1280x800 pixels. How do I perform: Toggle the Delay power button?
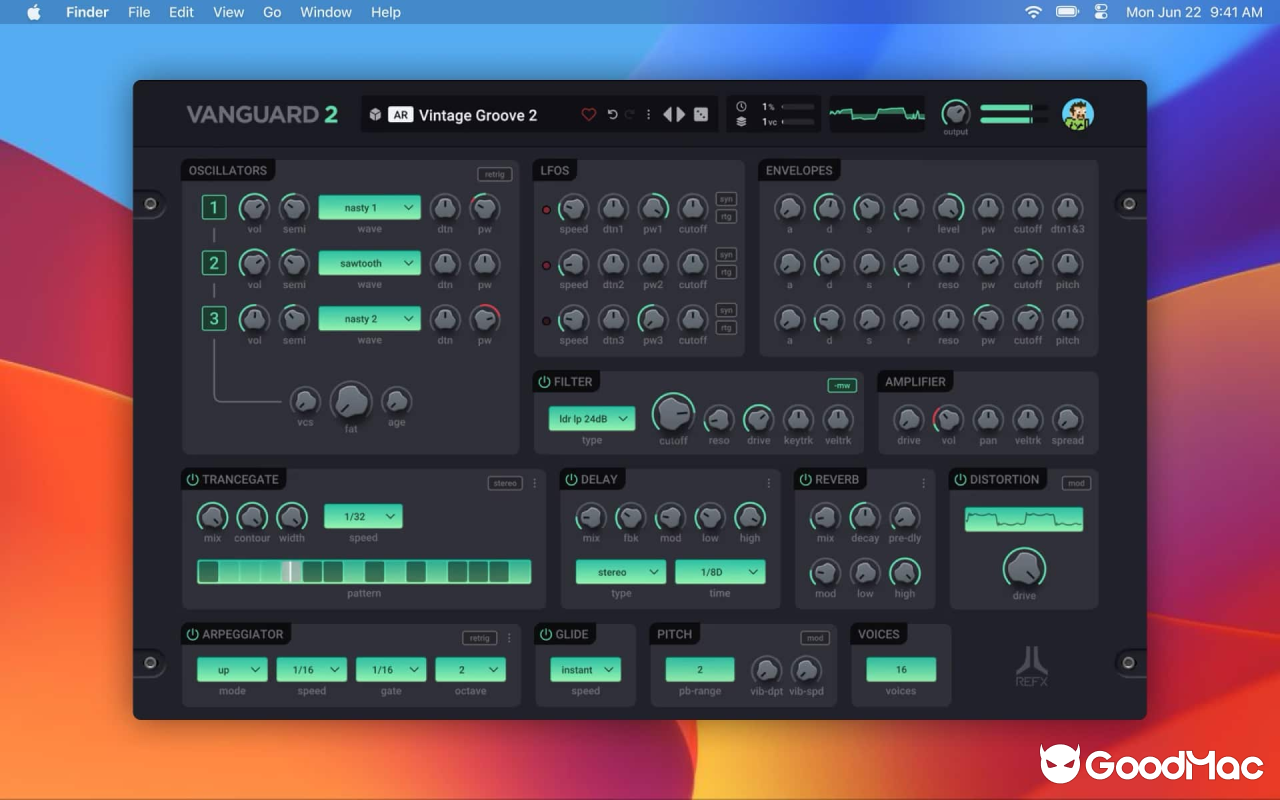(571, 480)
